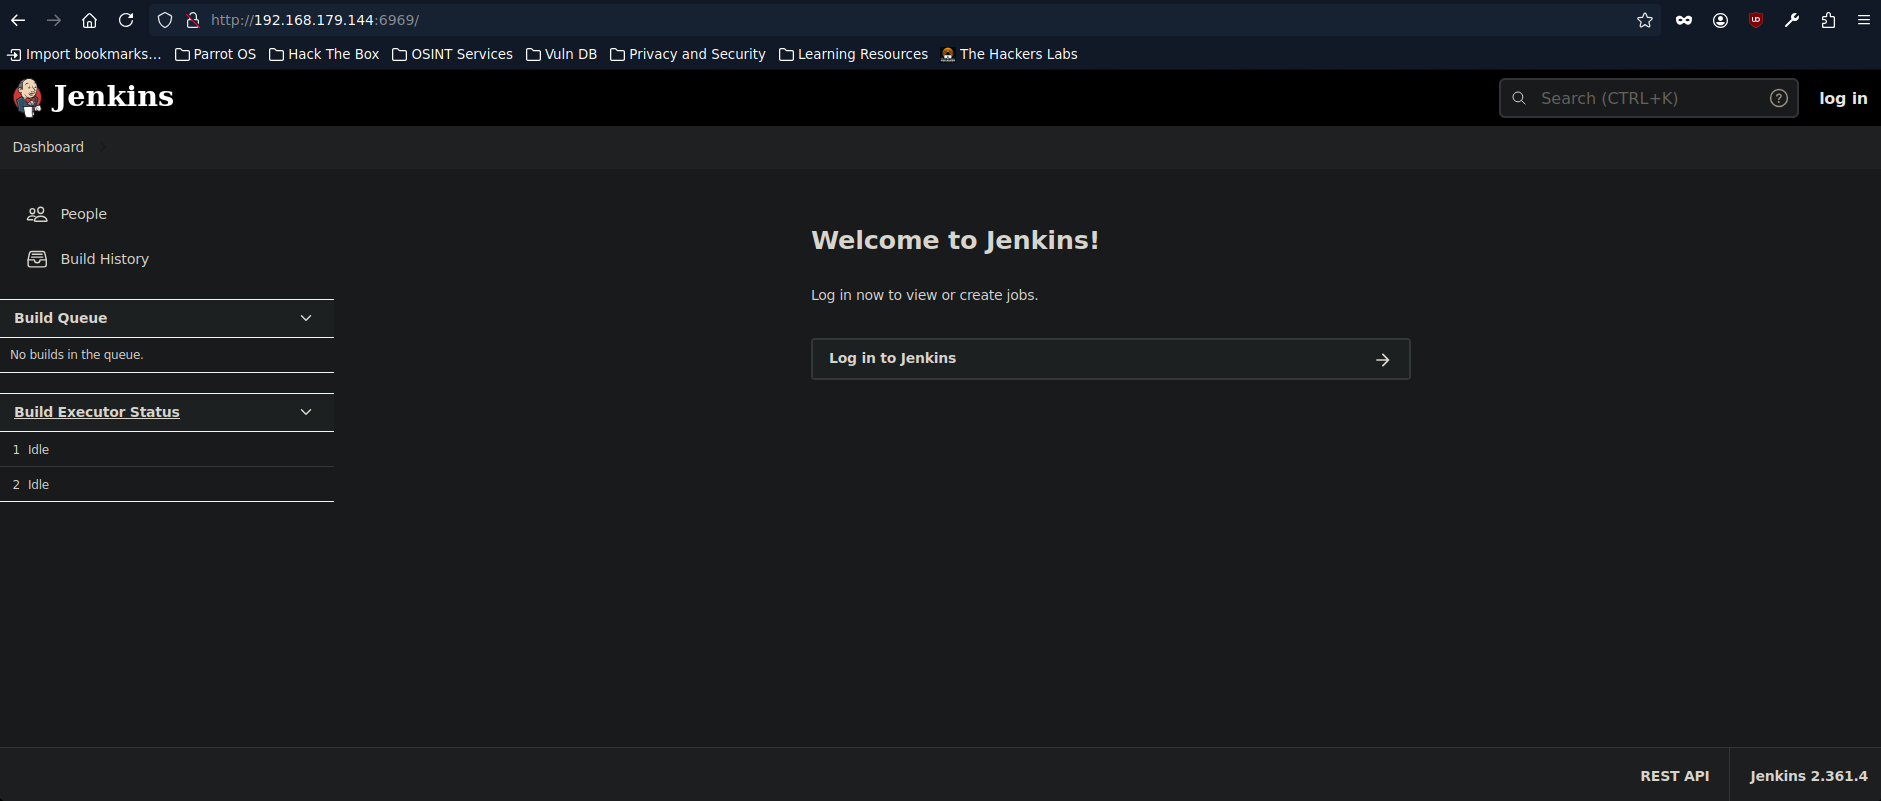Open Hack The Box bookmark folder
The height and width of the screenshot is (801, 1881).
(x=324, y=54)
